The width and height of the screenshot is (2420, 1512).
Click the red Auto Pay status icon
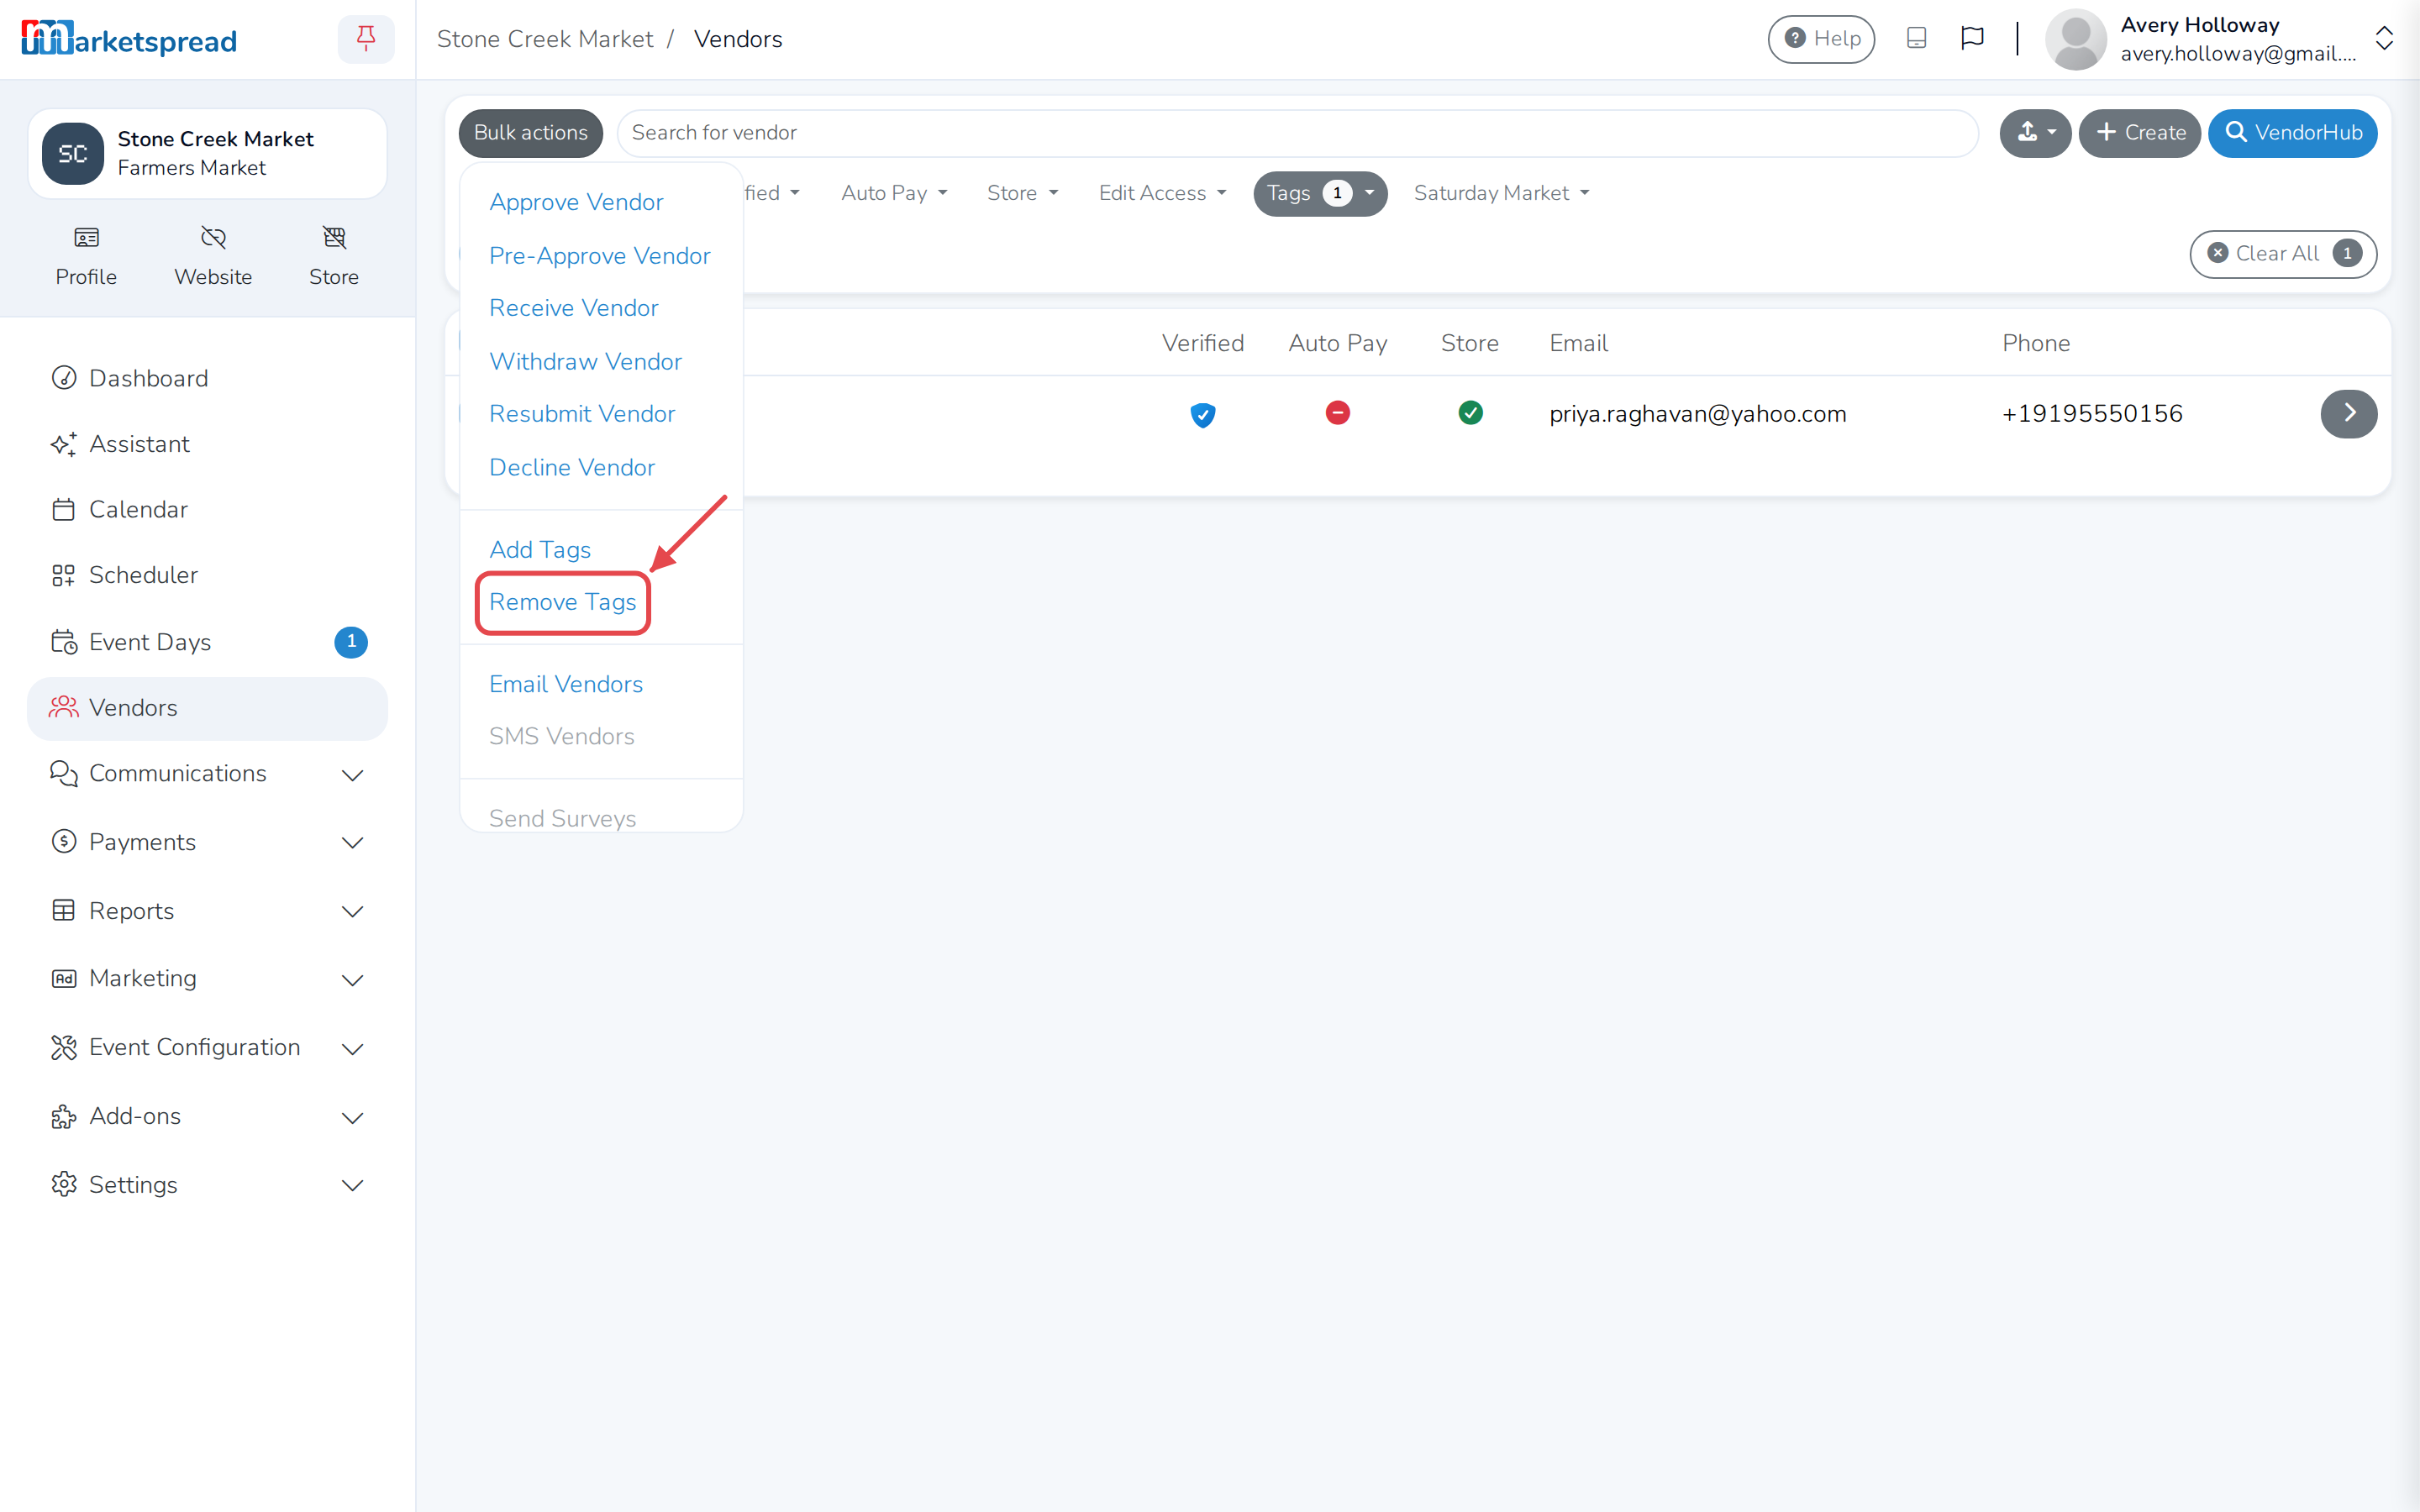coord(1338,412)
